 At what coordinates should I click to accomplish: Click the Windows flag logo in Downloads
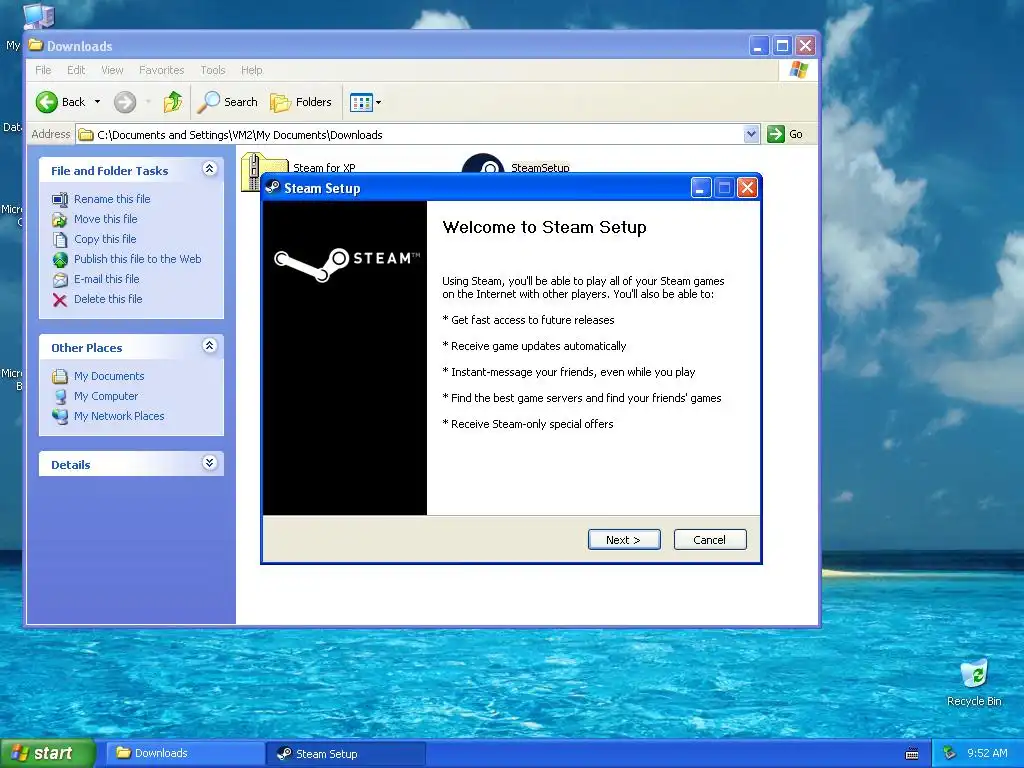point(798,70)
